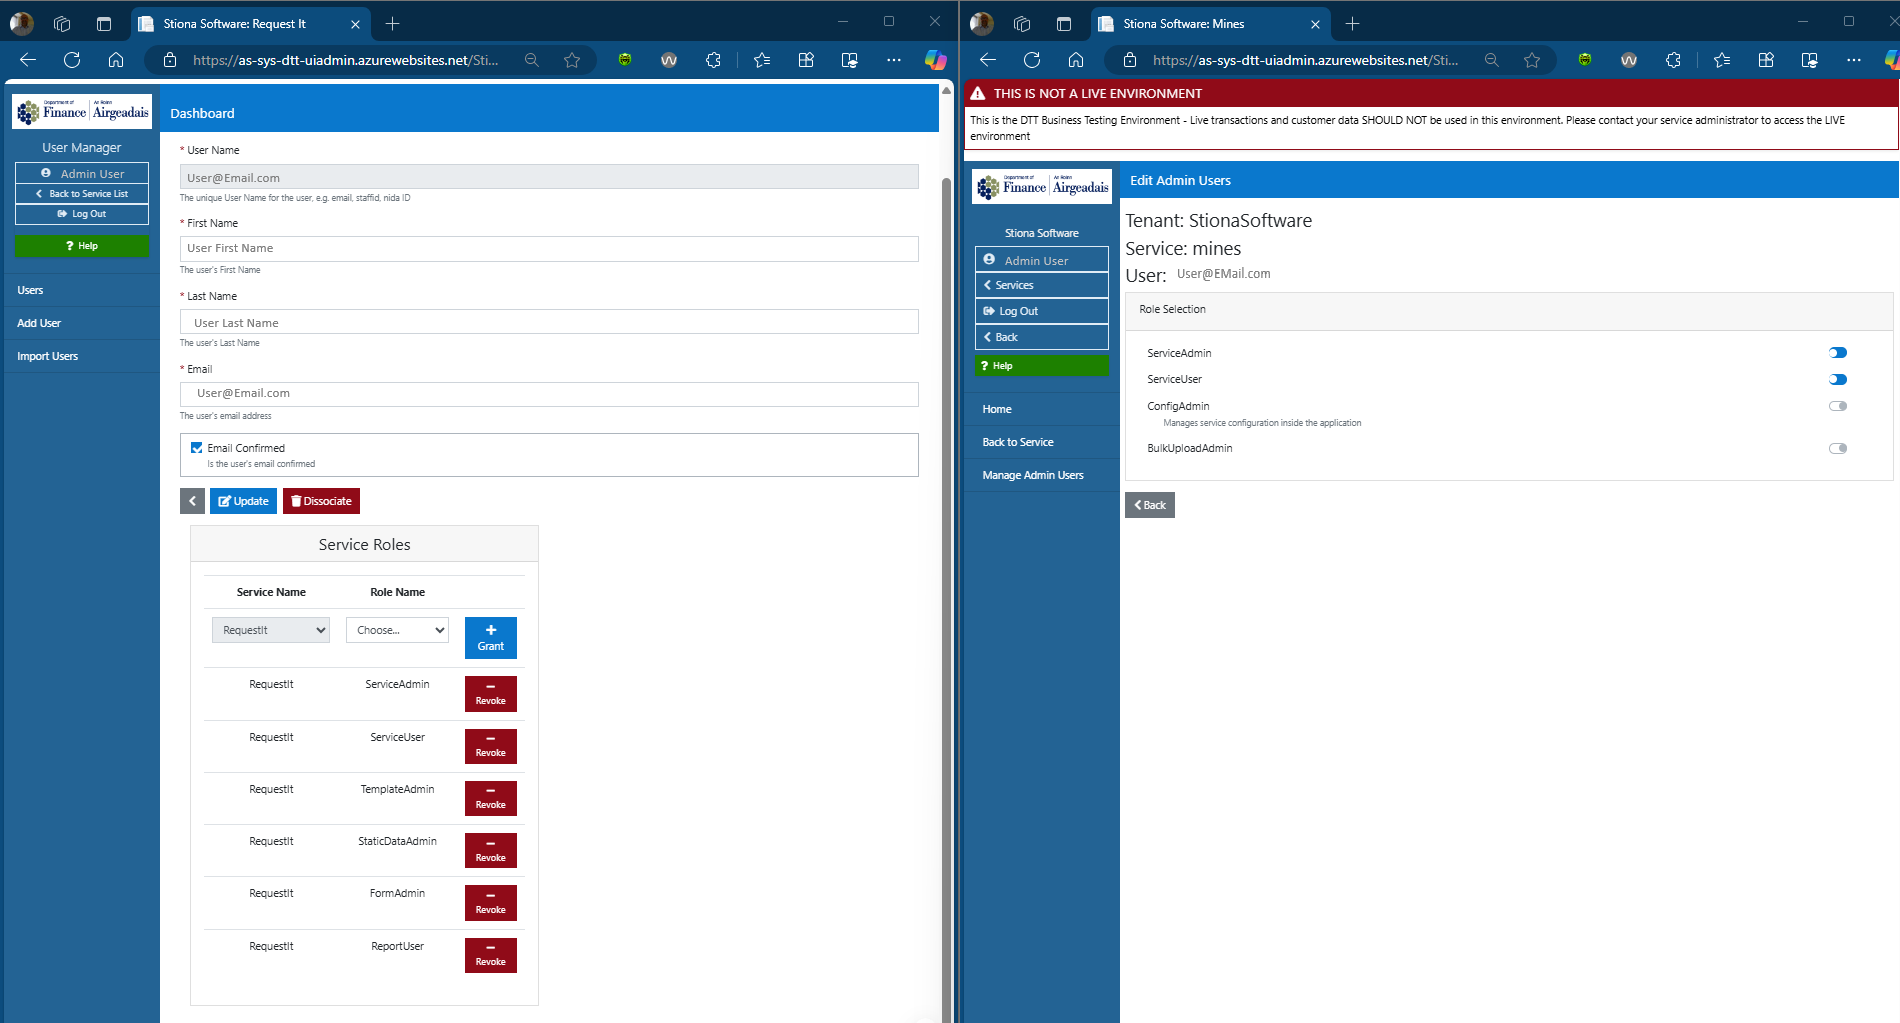This screenshot has width=1900, height=1023.
Task: Open new tab in left browser
Action: [x=392, y=23]
